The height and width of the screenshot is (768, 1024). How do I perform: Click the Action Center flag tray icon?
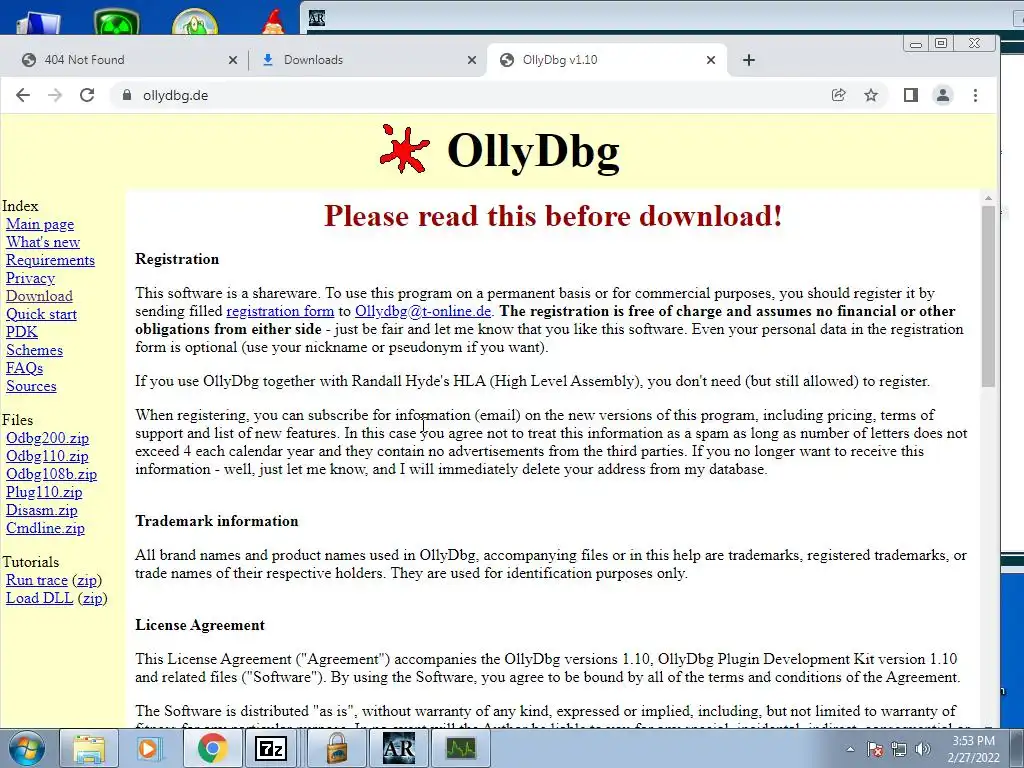875,749
